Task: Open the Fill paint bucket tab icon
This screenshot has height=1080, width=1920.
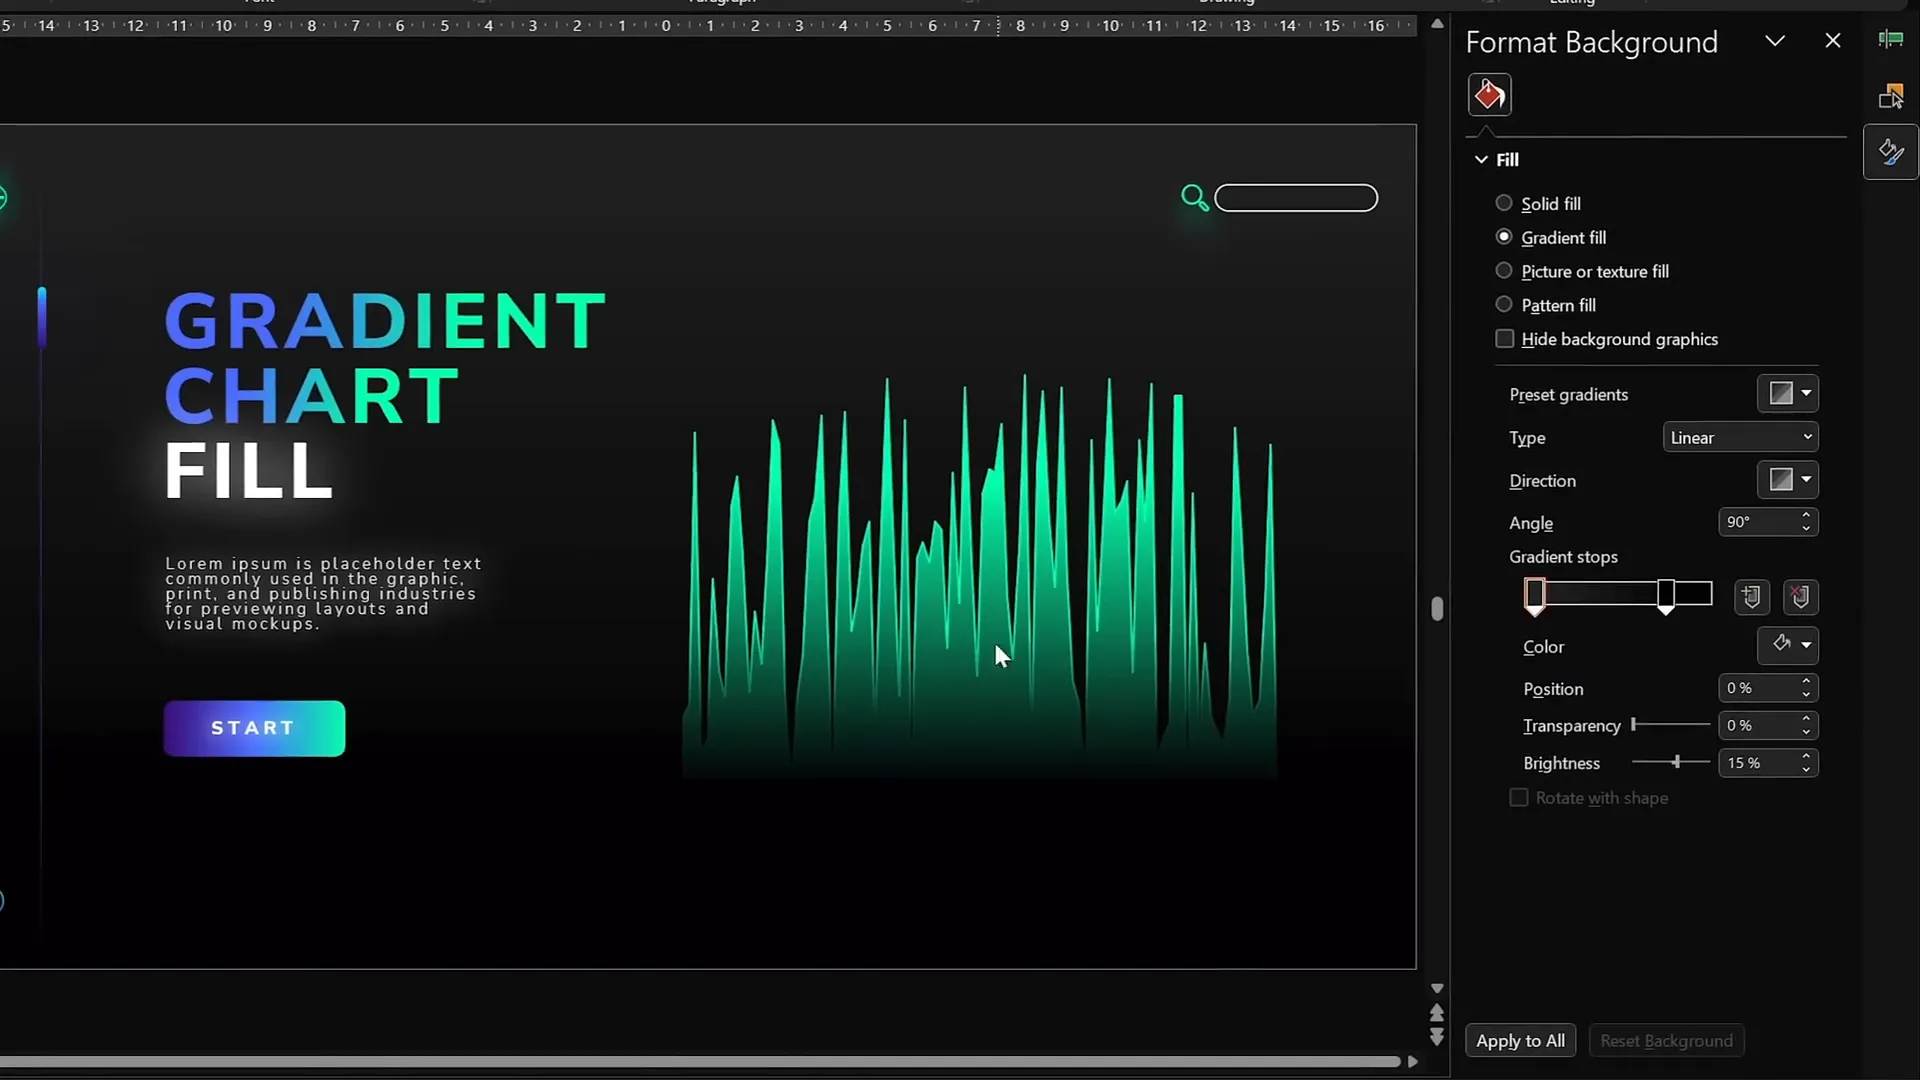Action: click(x=1489, y=95)
